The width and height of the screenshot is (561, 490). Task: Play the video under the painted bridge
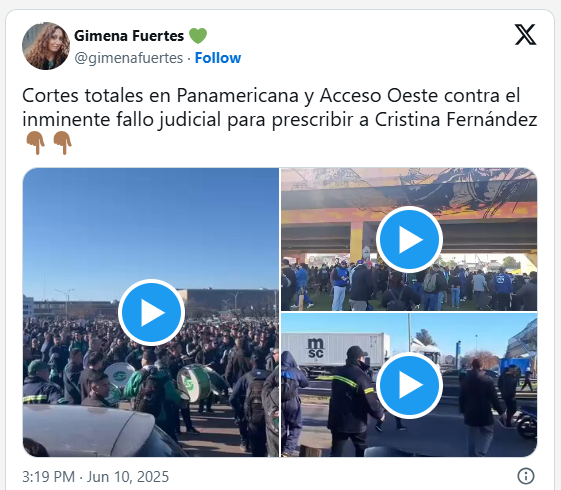click(409, 239)
